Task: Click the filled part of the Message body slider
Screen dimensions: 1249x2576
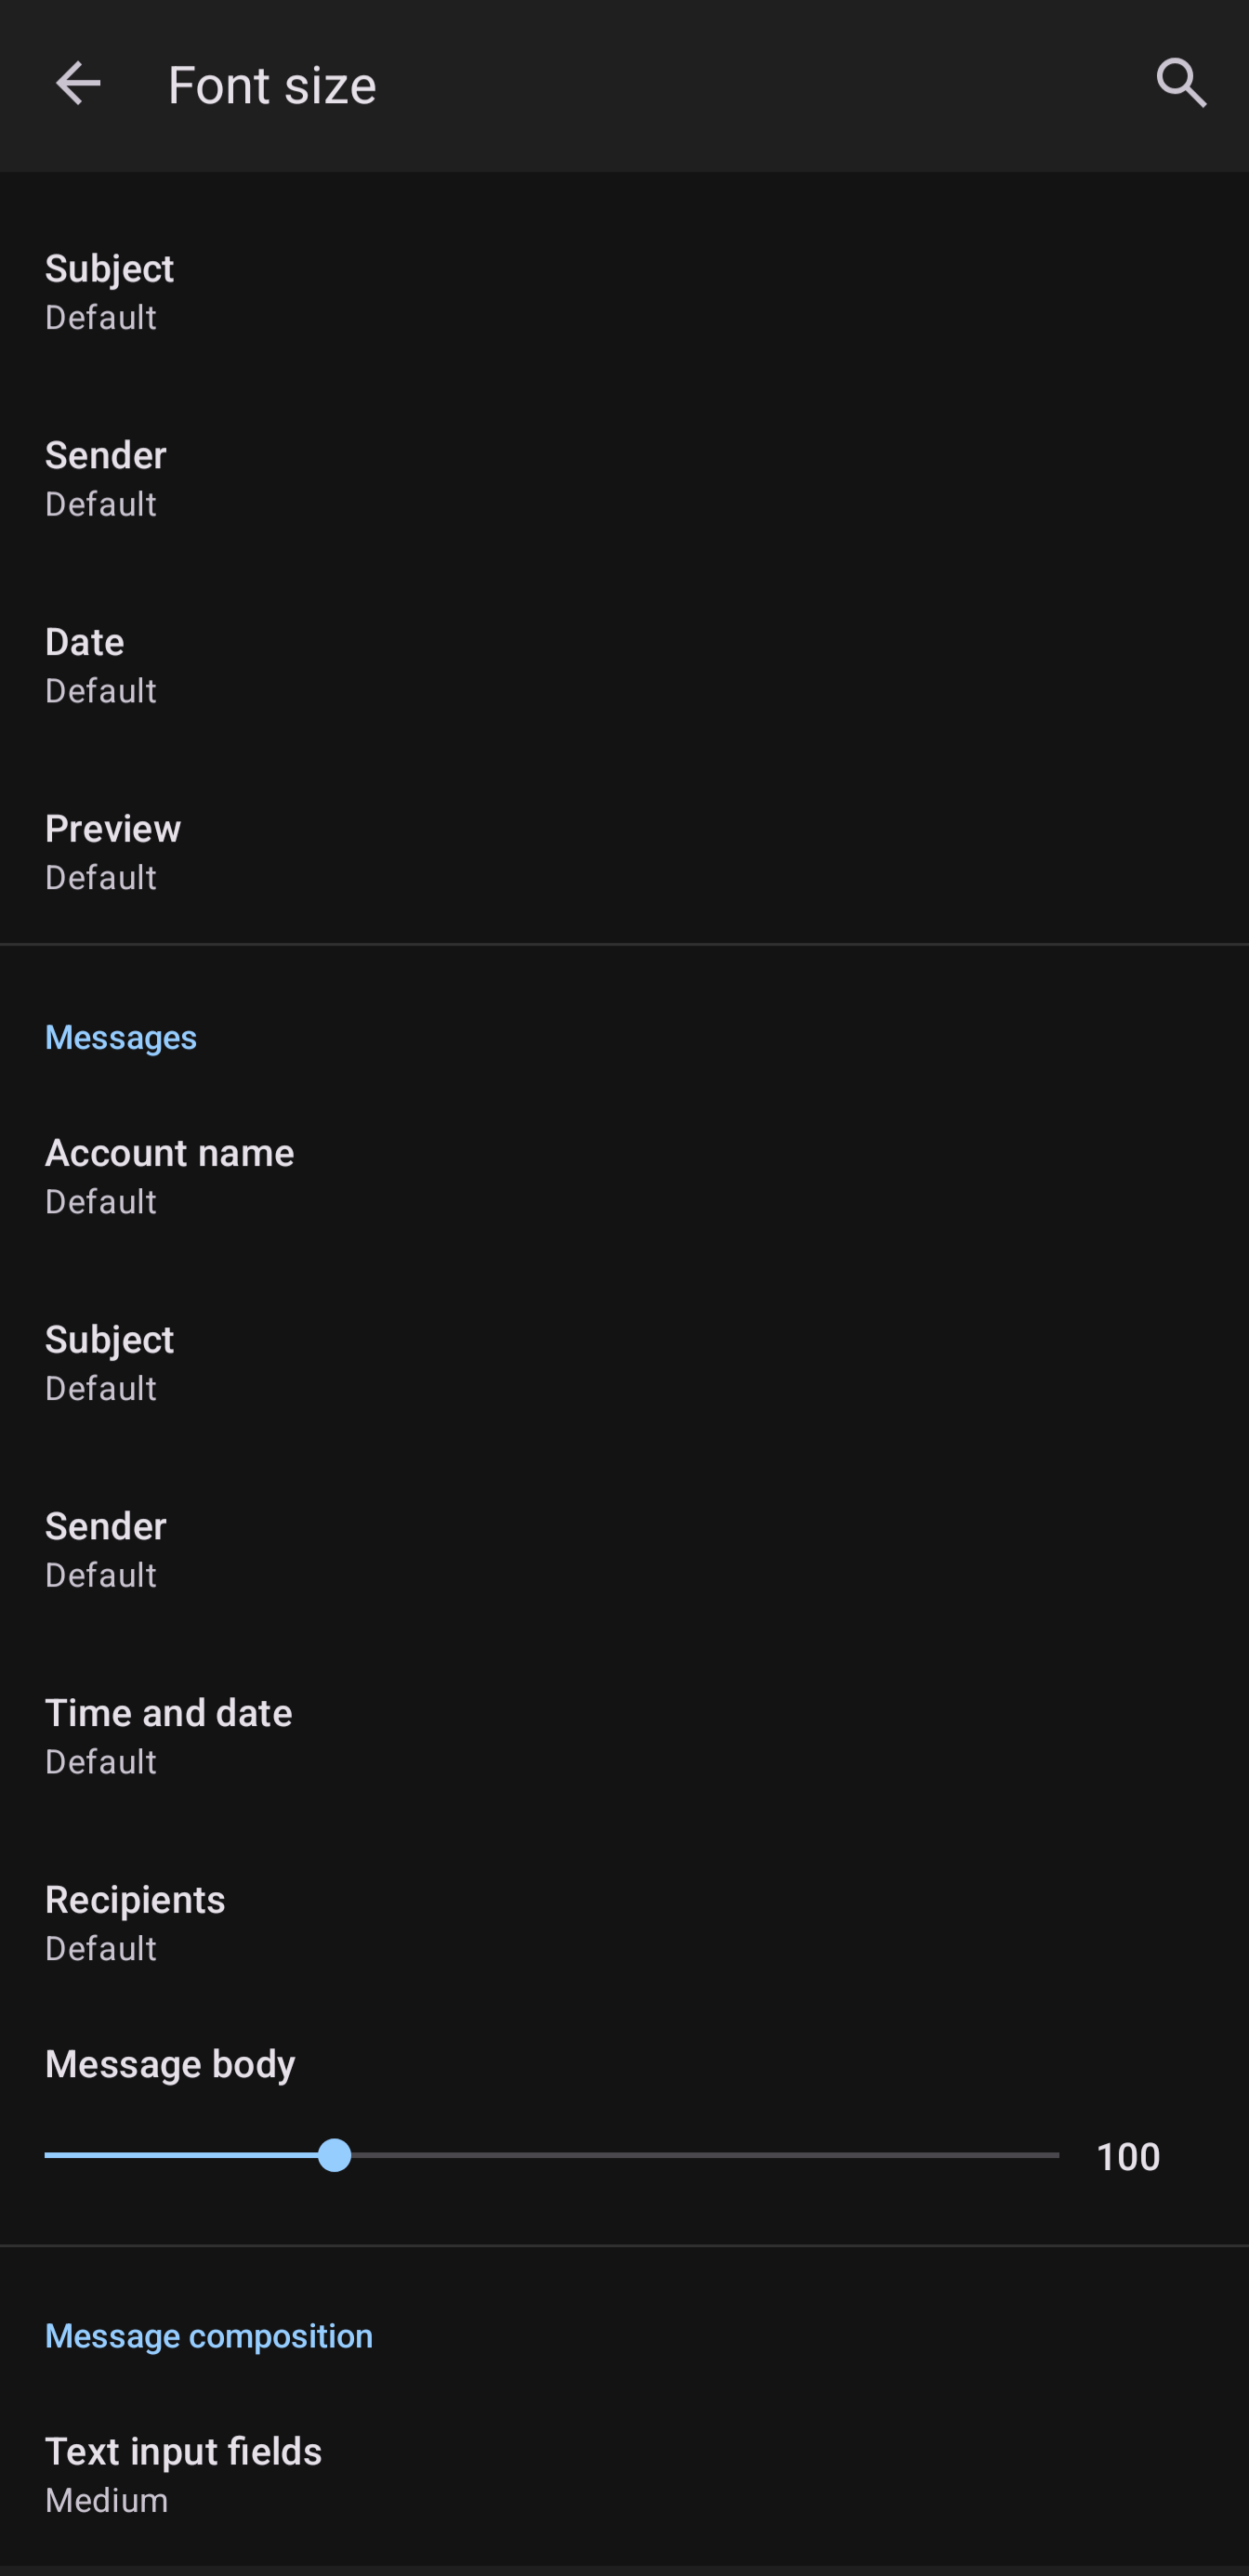Action: tap(180, 2155)
